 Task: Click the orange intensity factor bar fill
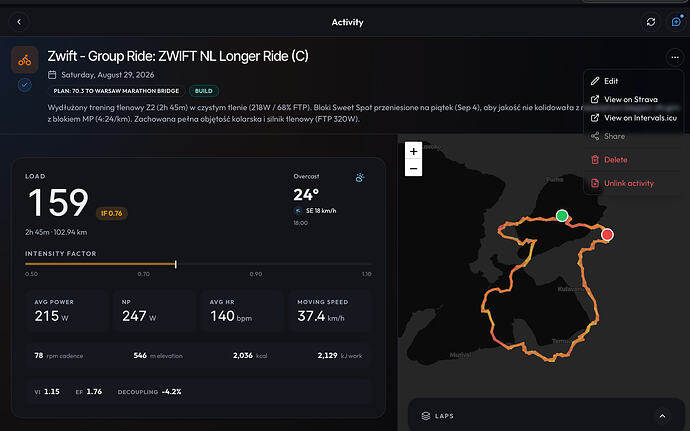[x=100, y=264]
